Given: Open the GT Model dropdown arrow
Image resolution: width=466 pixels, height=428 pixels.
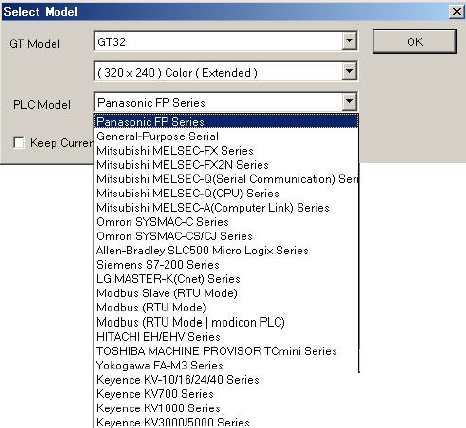Looking at the screenshot, I should [349, 41].
